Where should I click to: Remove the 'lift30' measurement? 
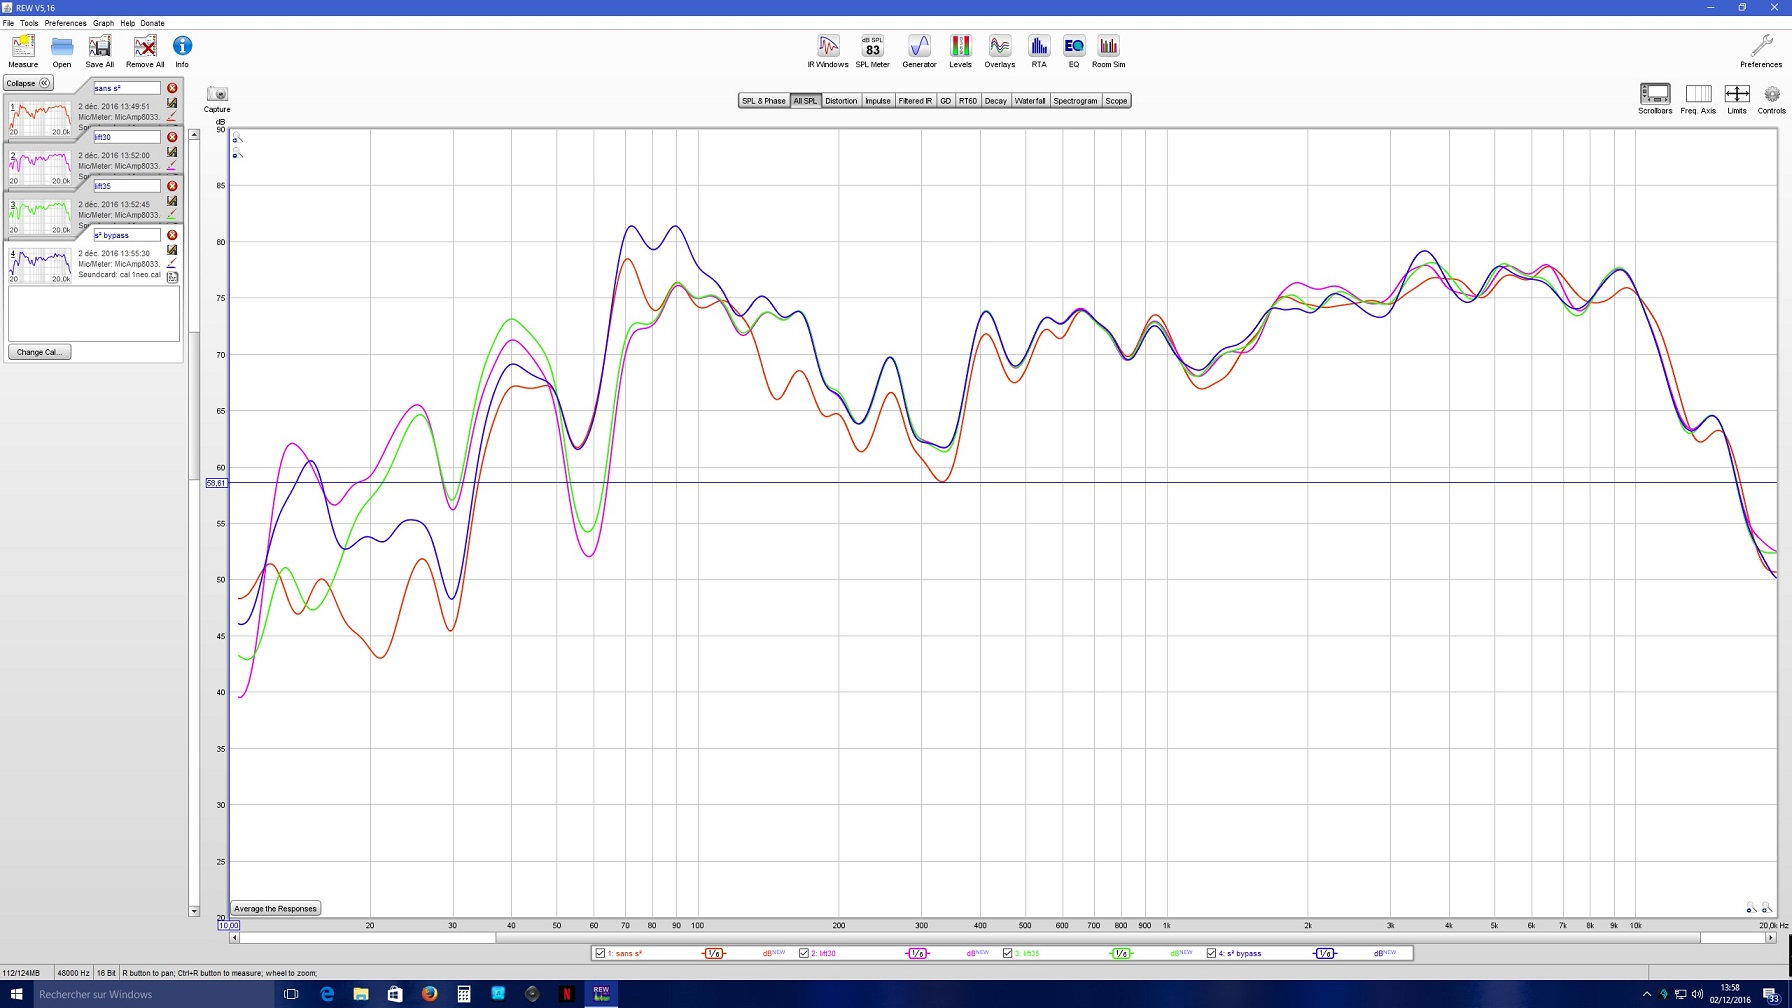tap(172, 137)
